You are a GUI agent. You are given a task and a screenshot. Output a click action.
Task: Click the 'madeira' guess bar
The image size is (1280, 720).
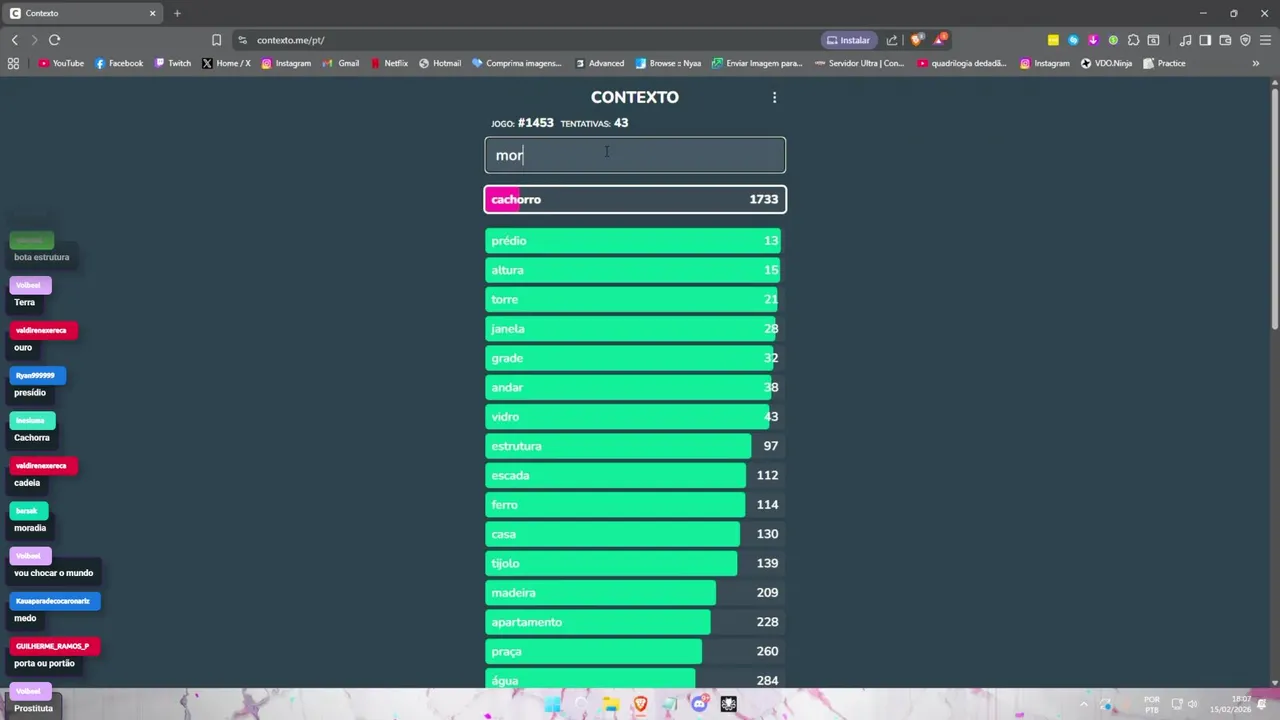click(x=633, y=592)
